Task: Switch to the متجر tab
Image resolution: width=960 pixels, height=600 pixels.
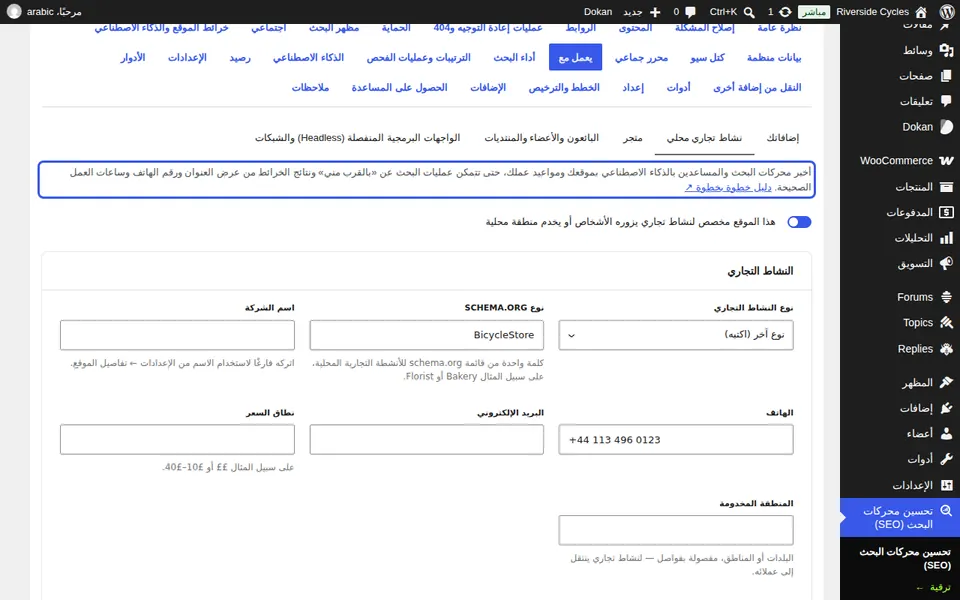Action: (x=633, y=138)
